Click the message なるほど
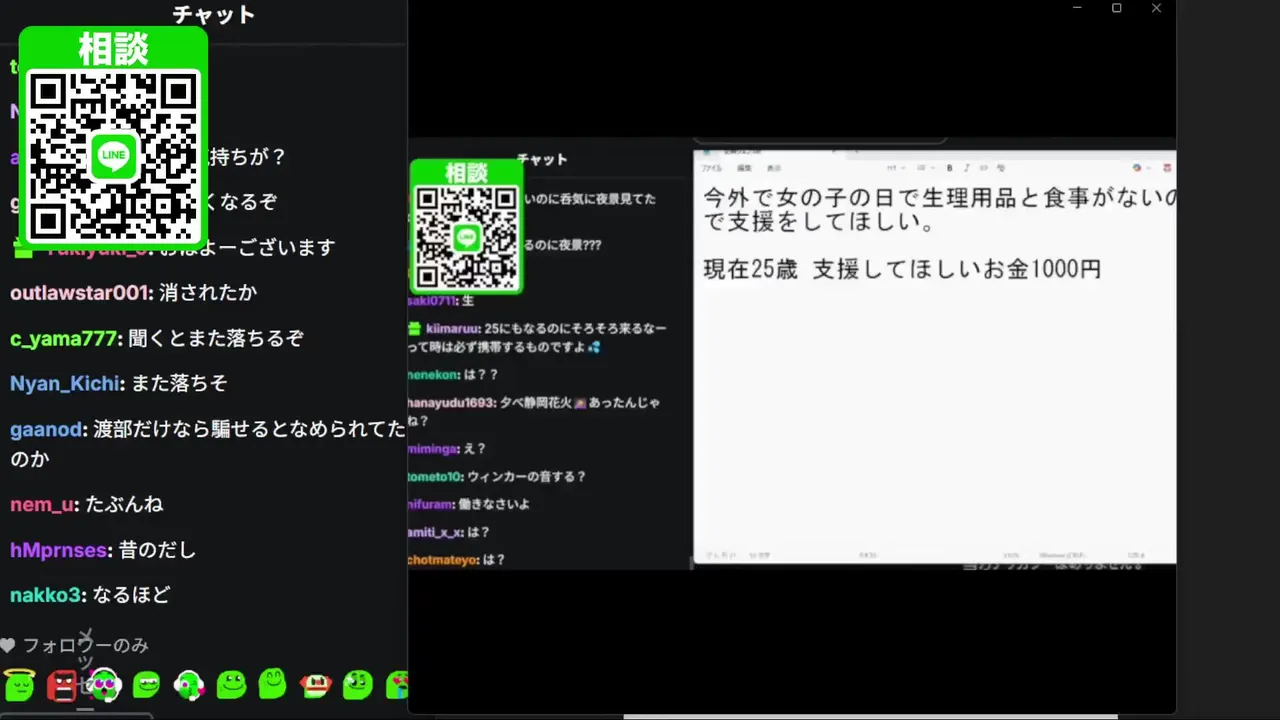Viewport: 1280px width, 720px height. click(131, 595)
